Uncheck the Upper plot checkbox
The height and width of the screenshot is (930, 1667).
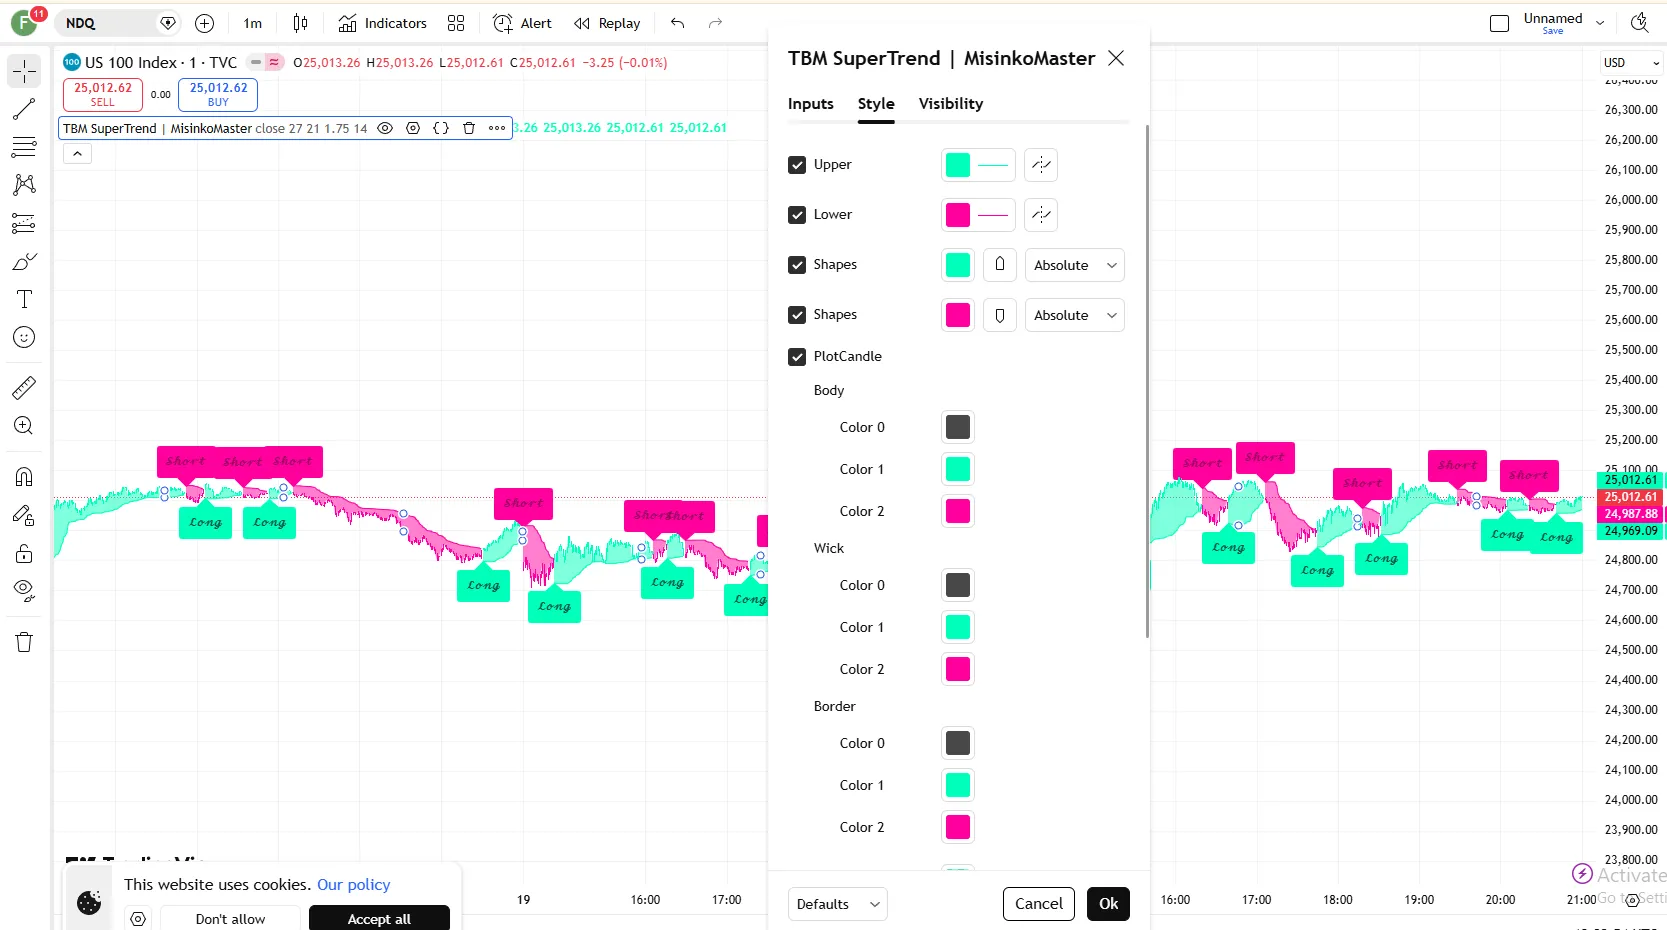pos(797,165)
